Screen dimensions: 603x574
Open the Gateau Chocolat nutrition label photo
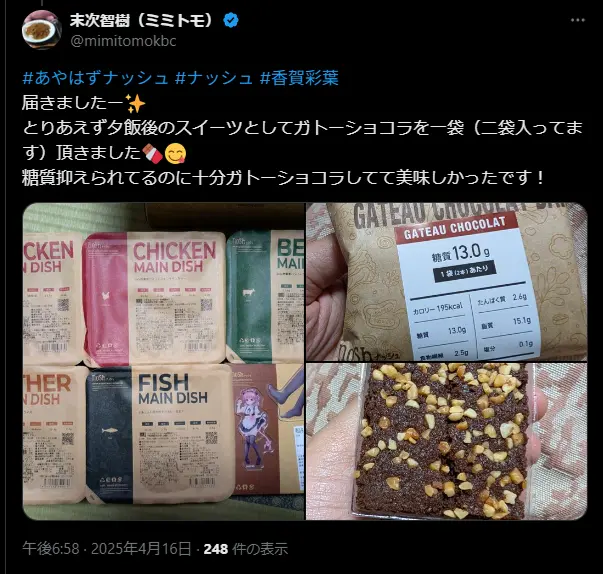(446, 282)
